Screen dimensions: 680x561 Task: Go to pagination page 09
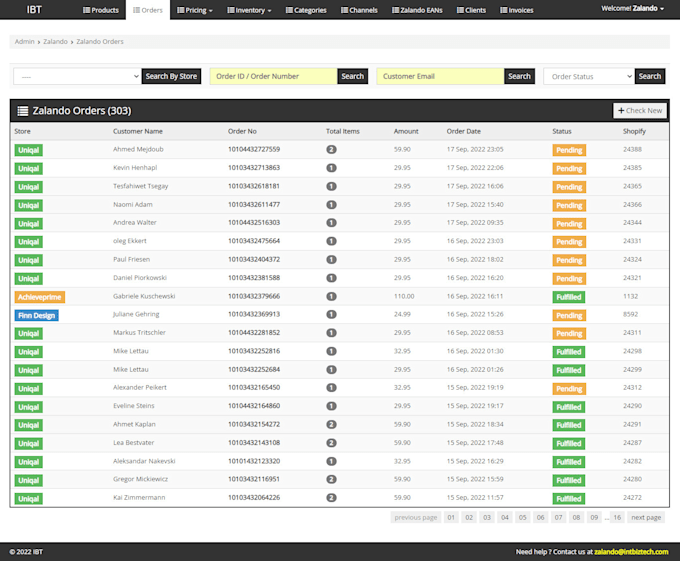[x=594, y=517]
